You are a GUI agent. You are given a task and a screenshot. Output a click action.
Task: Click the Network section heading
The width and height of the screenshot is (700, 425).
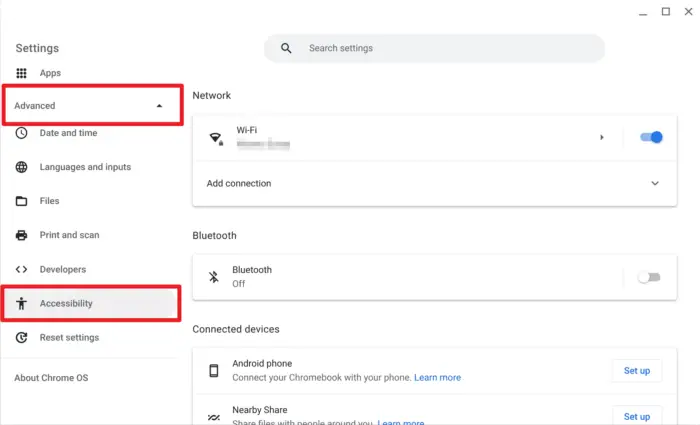click(x=212, y=96)
